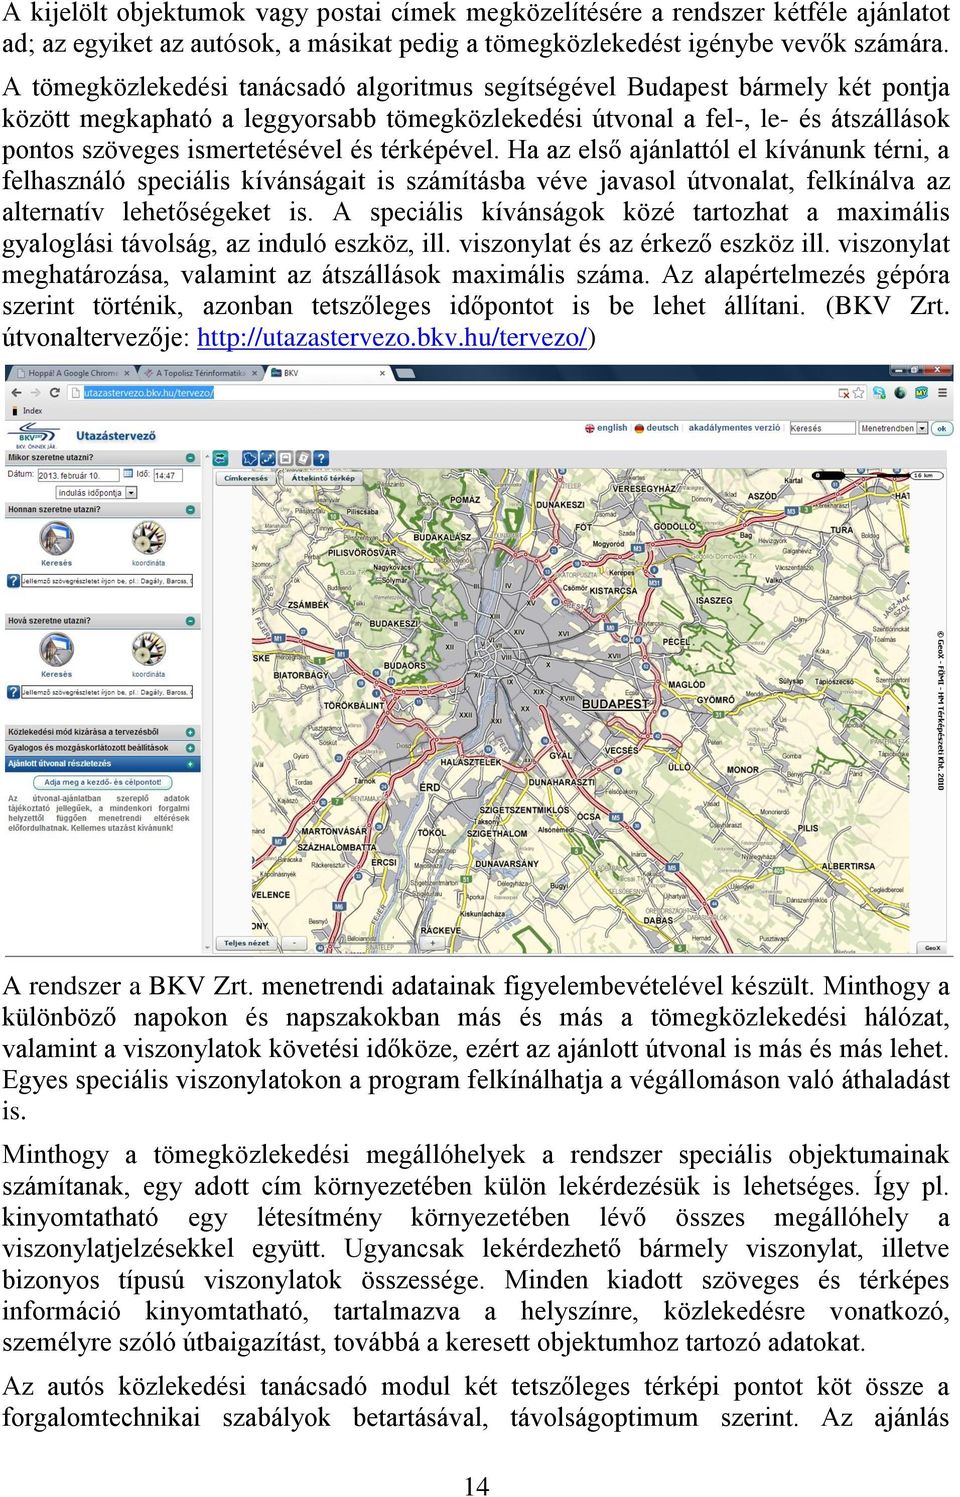
Task: Click the Honnan address text field
Action: (107, 581)
